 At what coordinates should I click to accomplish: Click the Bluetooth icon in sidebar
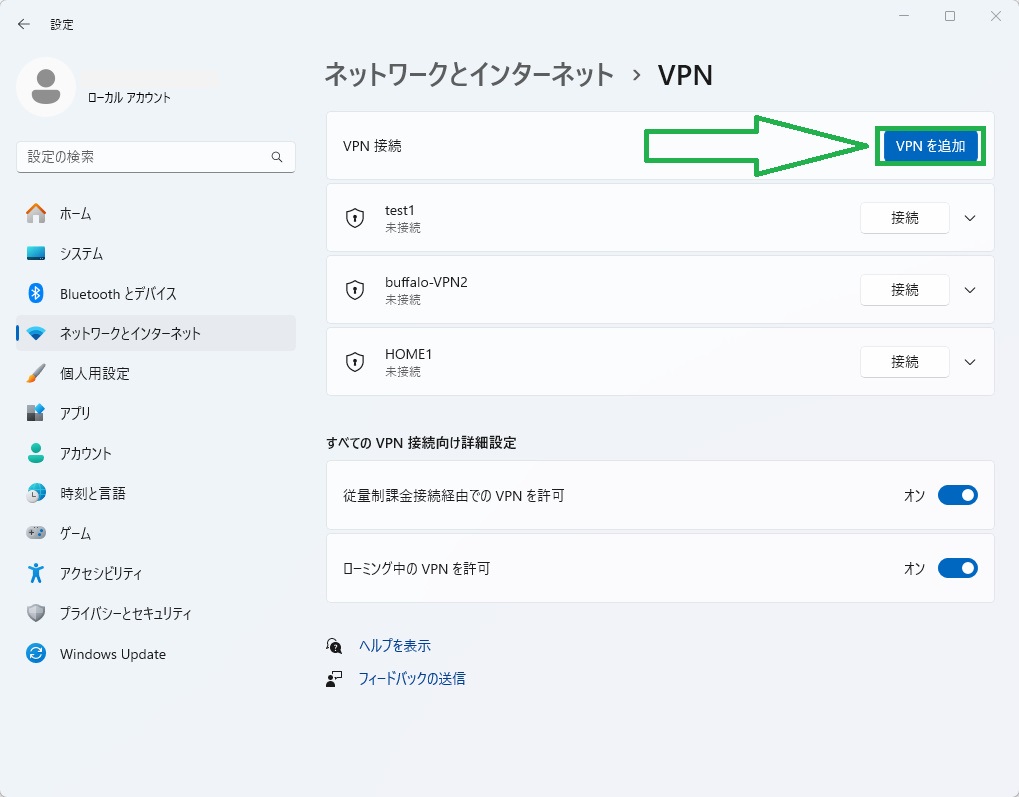36,293
